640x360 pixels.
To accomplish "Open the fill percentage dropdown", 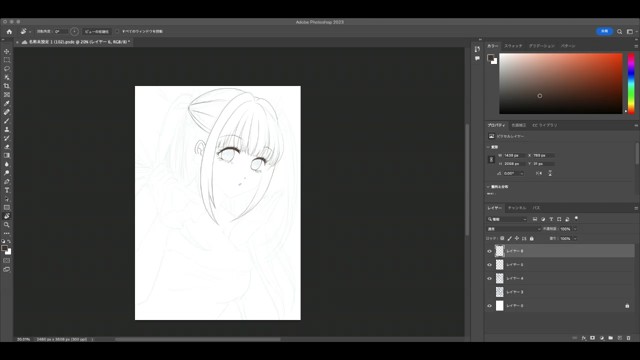I will click(x=575, y=238).
